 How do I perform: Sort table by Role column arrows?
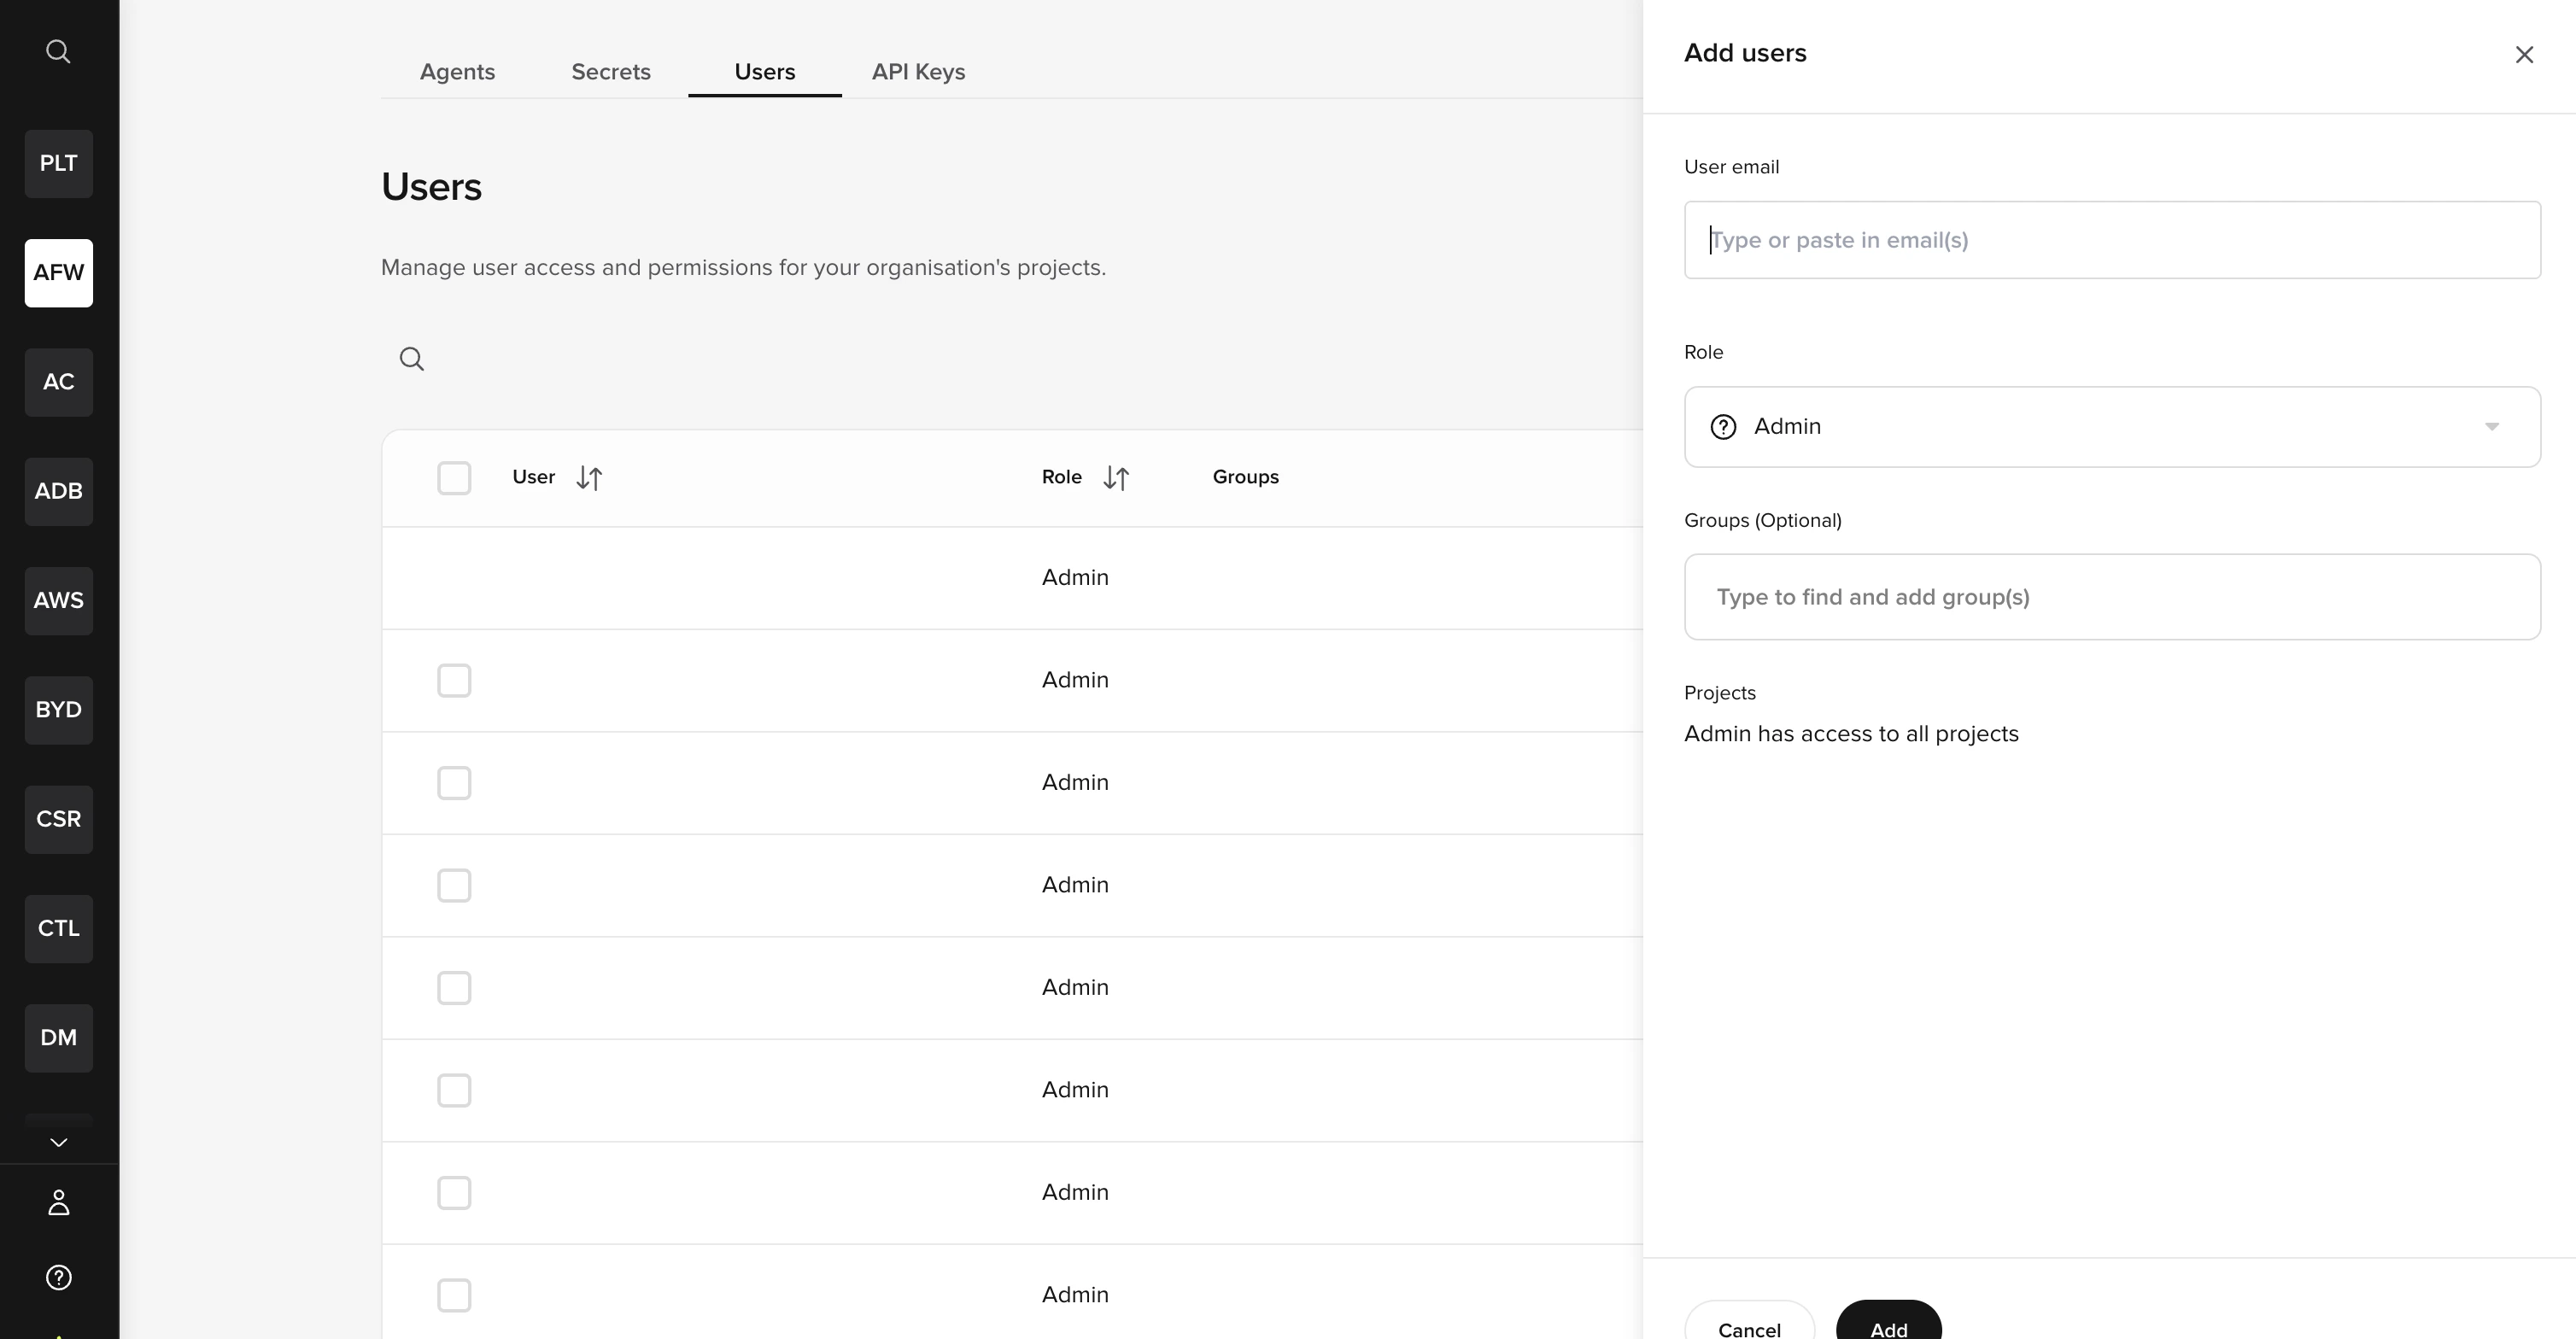pyautogui.click(x=1116, y=478)
